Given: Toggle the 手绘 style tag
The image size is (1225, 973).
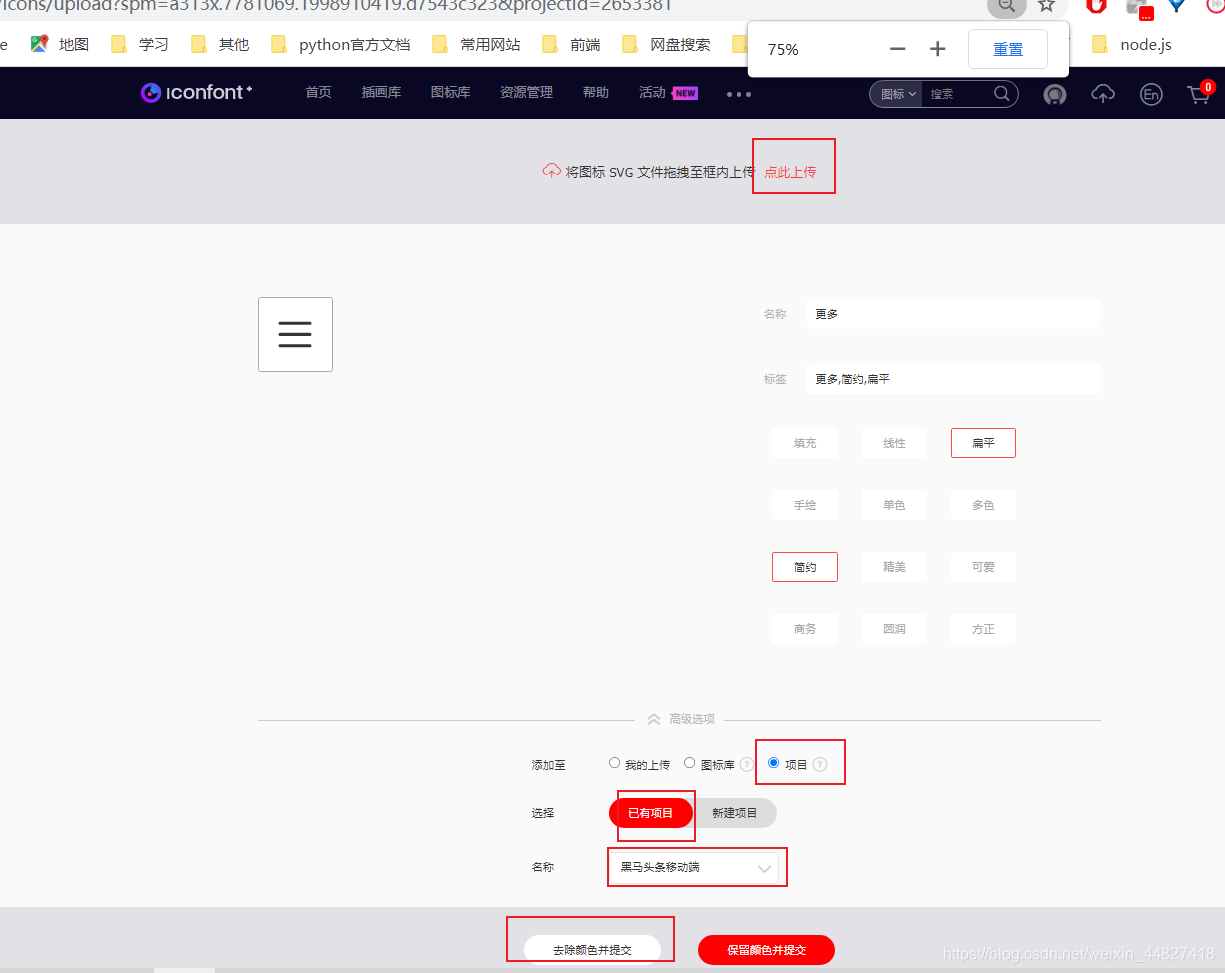Looking at the screenshot, I should [805, 505].
